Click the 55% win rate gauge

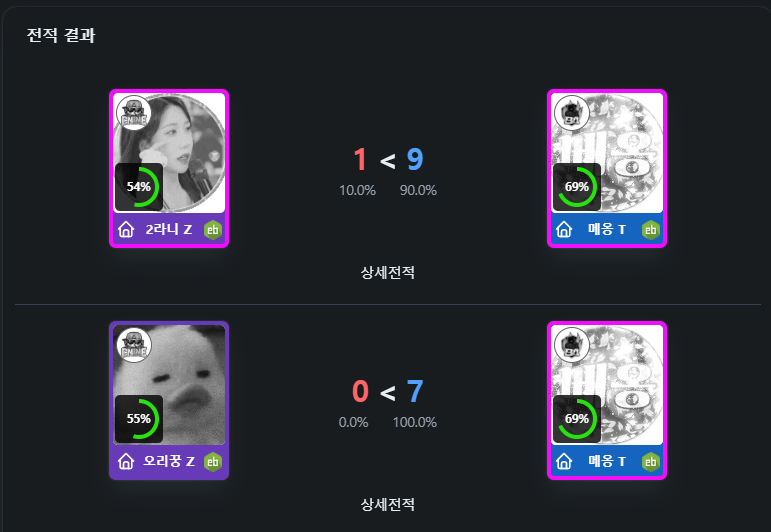click(139, 419)
